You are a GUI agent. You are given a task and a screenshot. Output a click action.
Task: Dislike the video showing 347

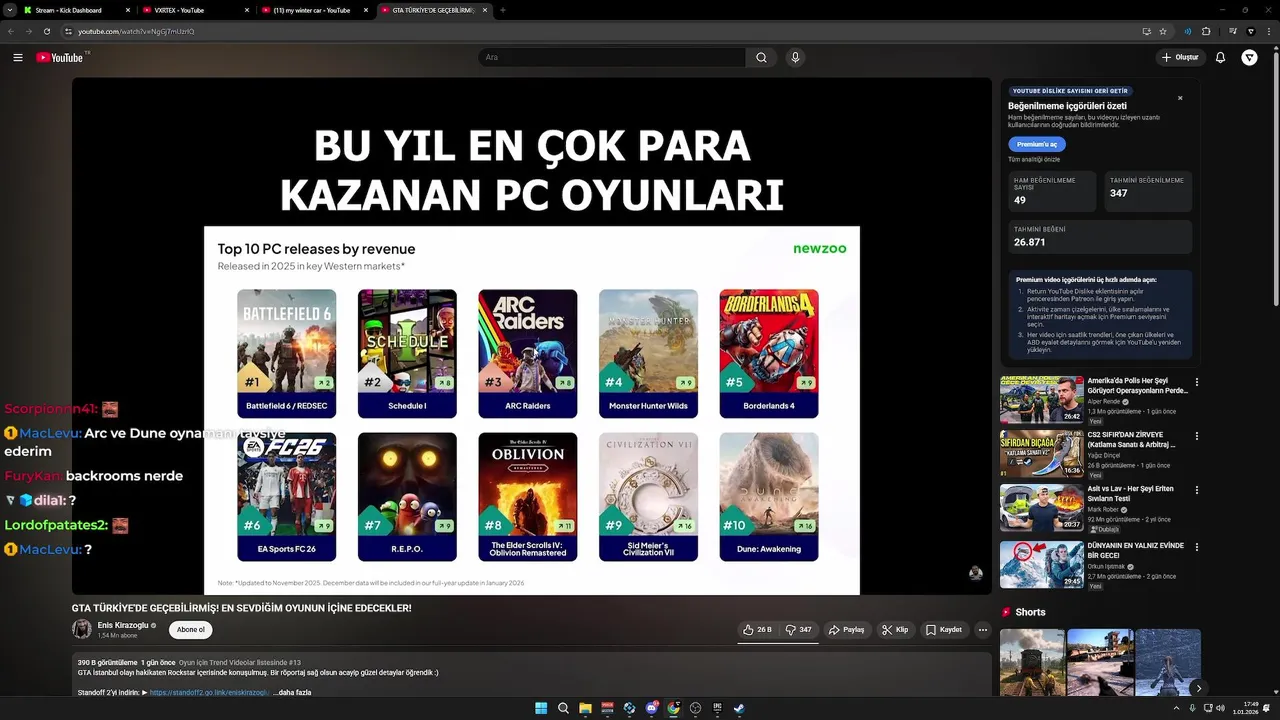click(x=798, y=630)
